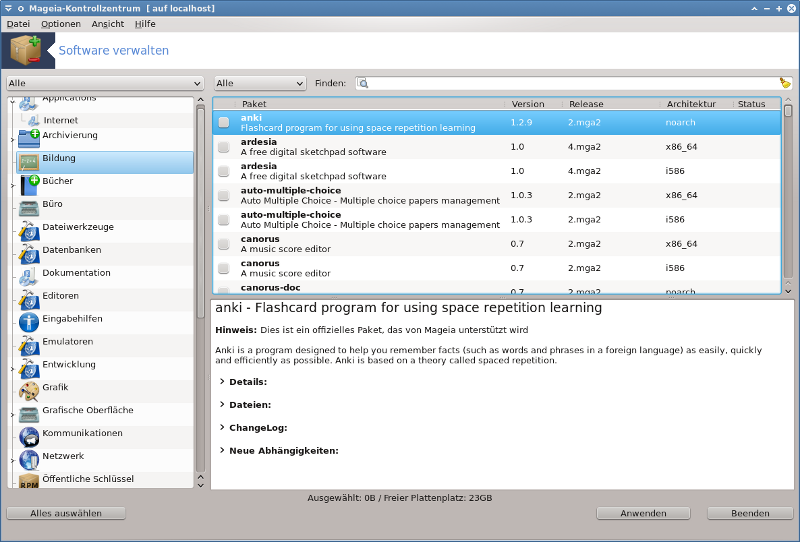Image resolution: width=800 pixels, height=542 pixels.
Task: Toggle ardesia i586 package checkbox
Action: tap(223, 171)
